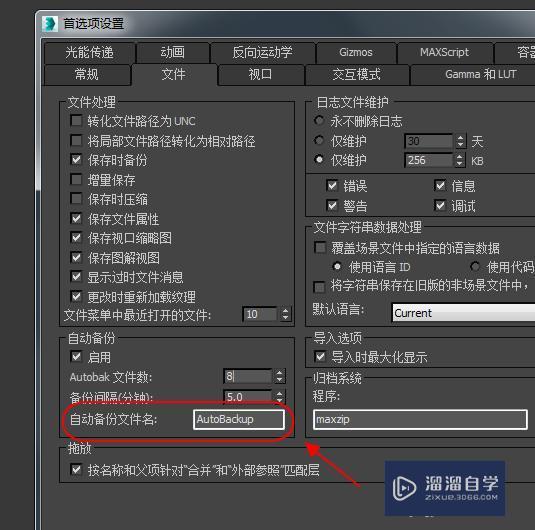The height and width of the screenshot is (530, 535).
Task: Enable 保存时压缩 checkbox
Action: tap(76, 199)
